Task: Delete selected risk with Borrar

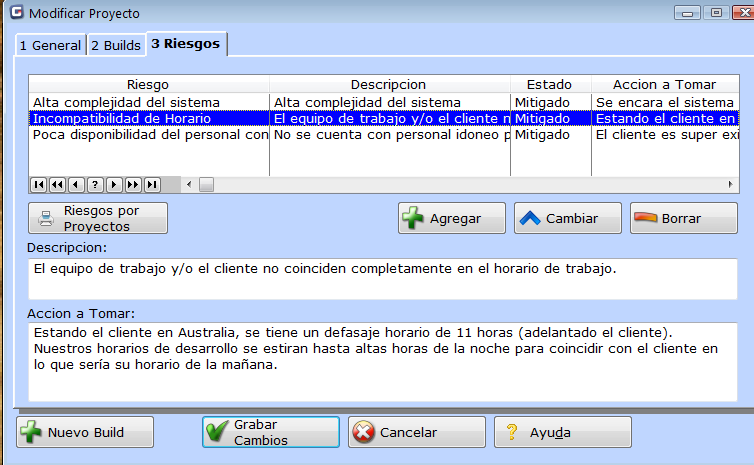Action: [684, 218]
